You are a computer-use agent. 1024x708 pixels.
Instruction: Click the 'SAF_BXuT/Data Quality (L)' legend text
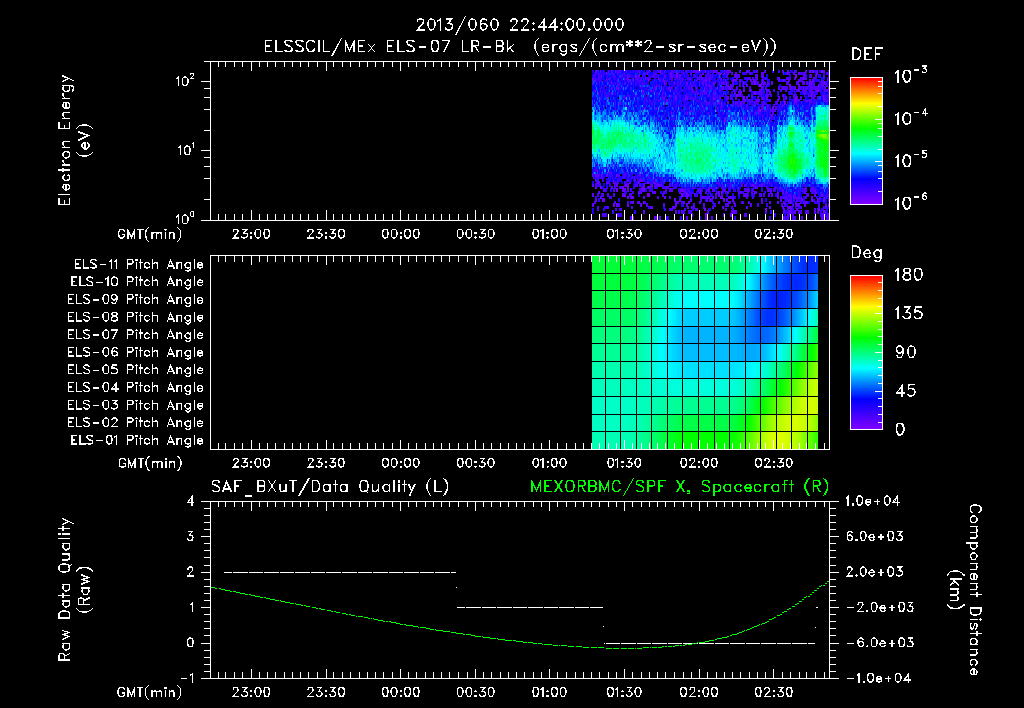(330, 487)
